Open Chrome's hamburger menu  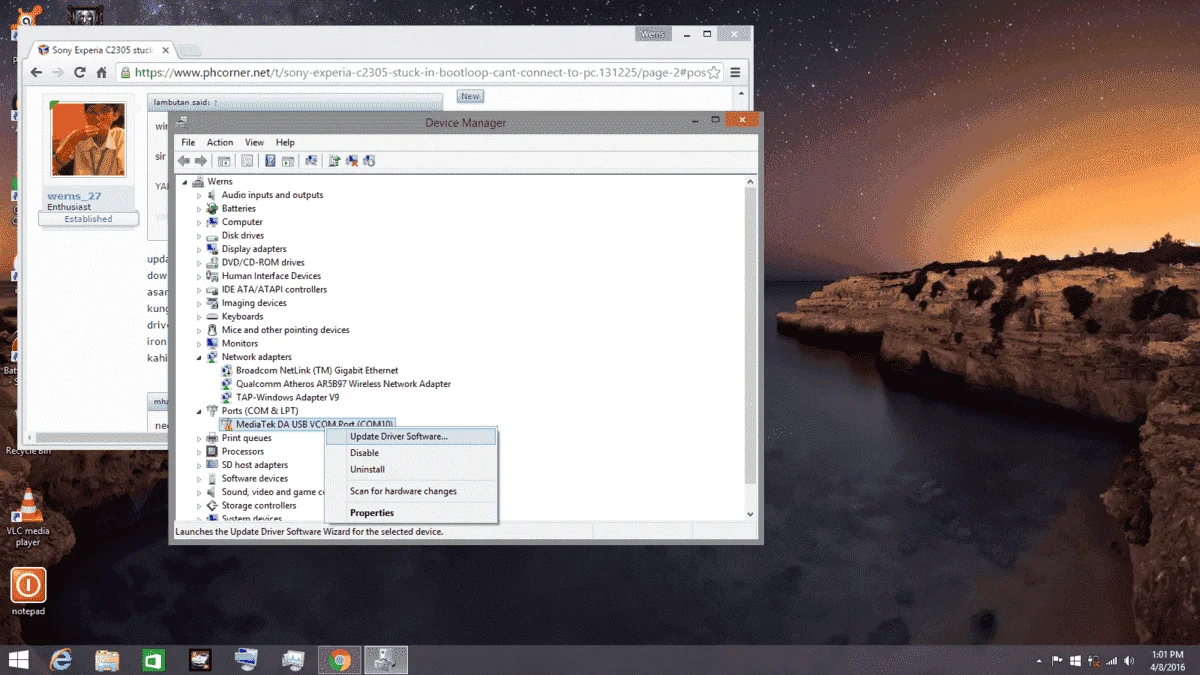tap(736, 73)
